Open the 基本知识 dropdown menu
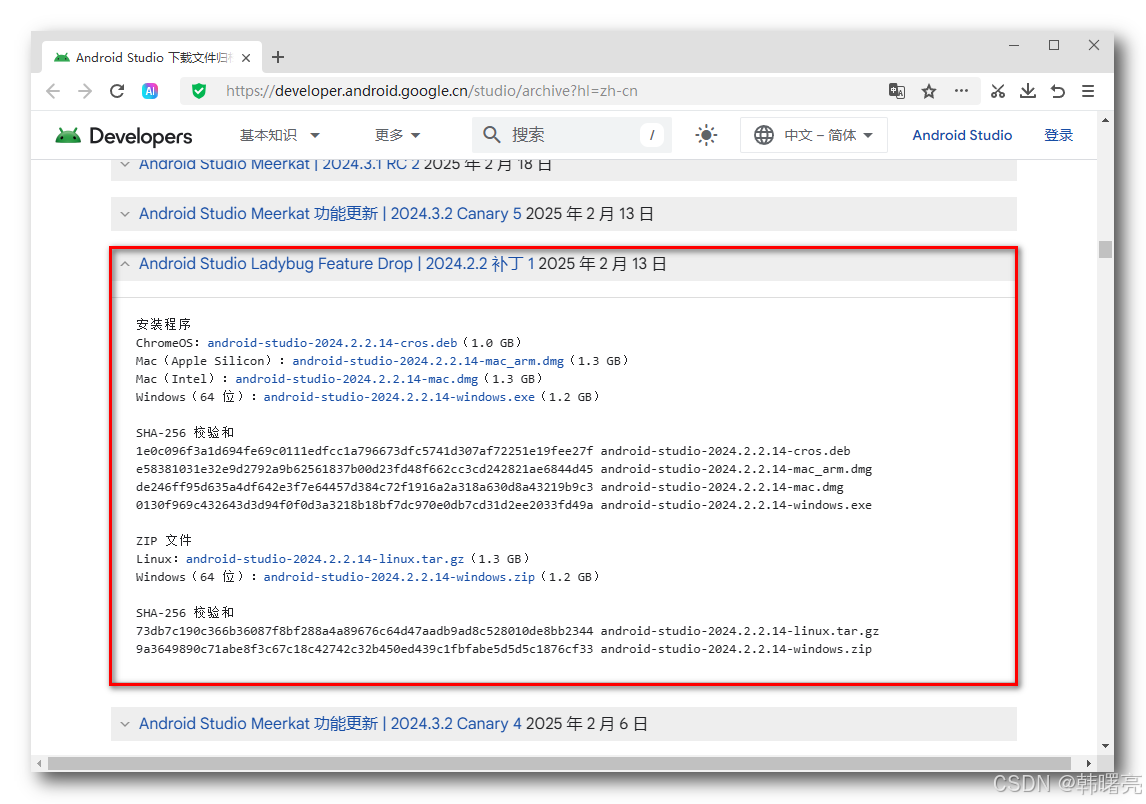Image resolution: width=1146 pixels, height=804 pixels. (x=280, y=135)
